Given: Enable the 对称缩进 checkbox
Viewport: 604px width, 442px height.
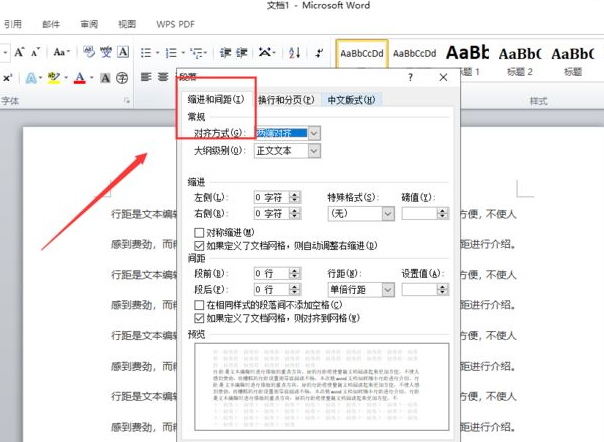Looking at the screenshot, I should tap(198, 232).
